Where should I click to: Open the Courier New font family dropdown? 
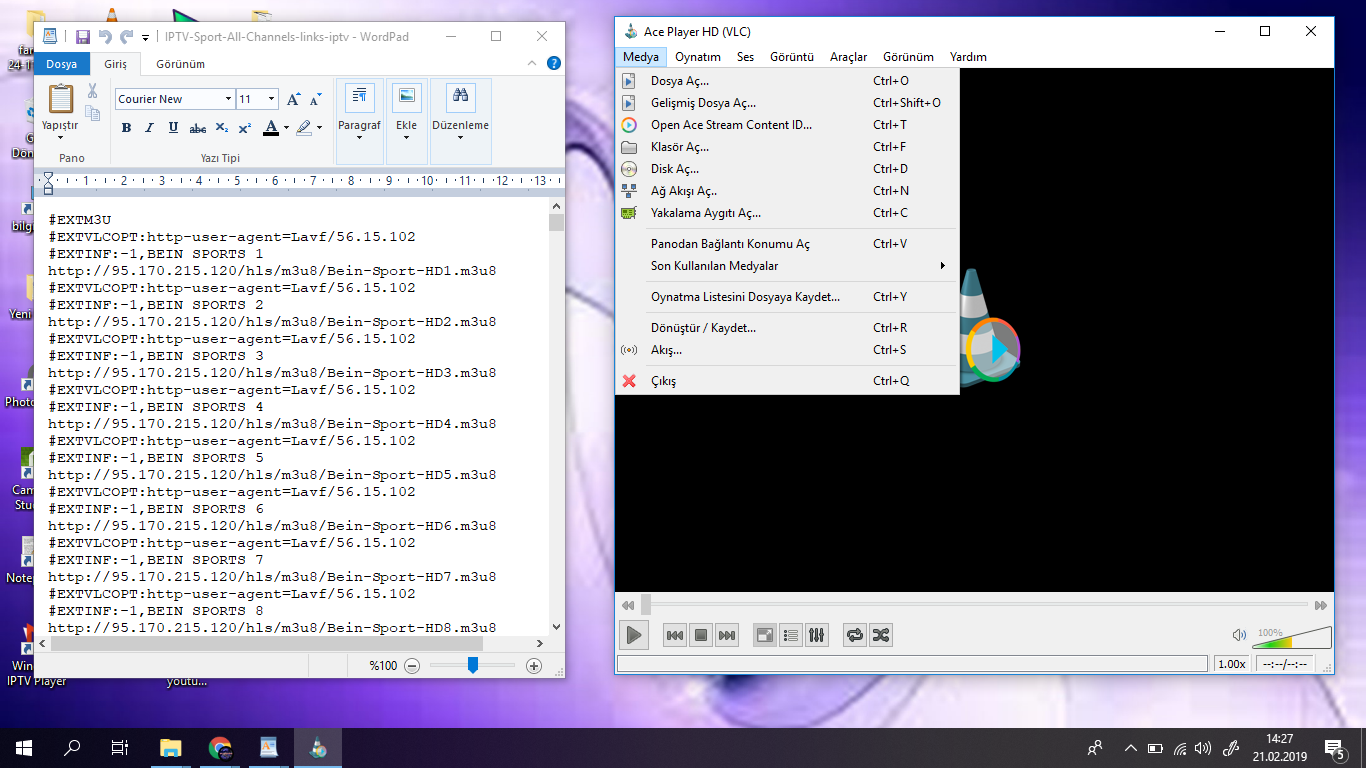227,99
